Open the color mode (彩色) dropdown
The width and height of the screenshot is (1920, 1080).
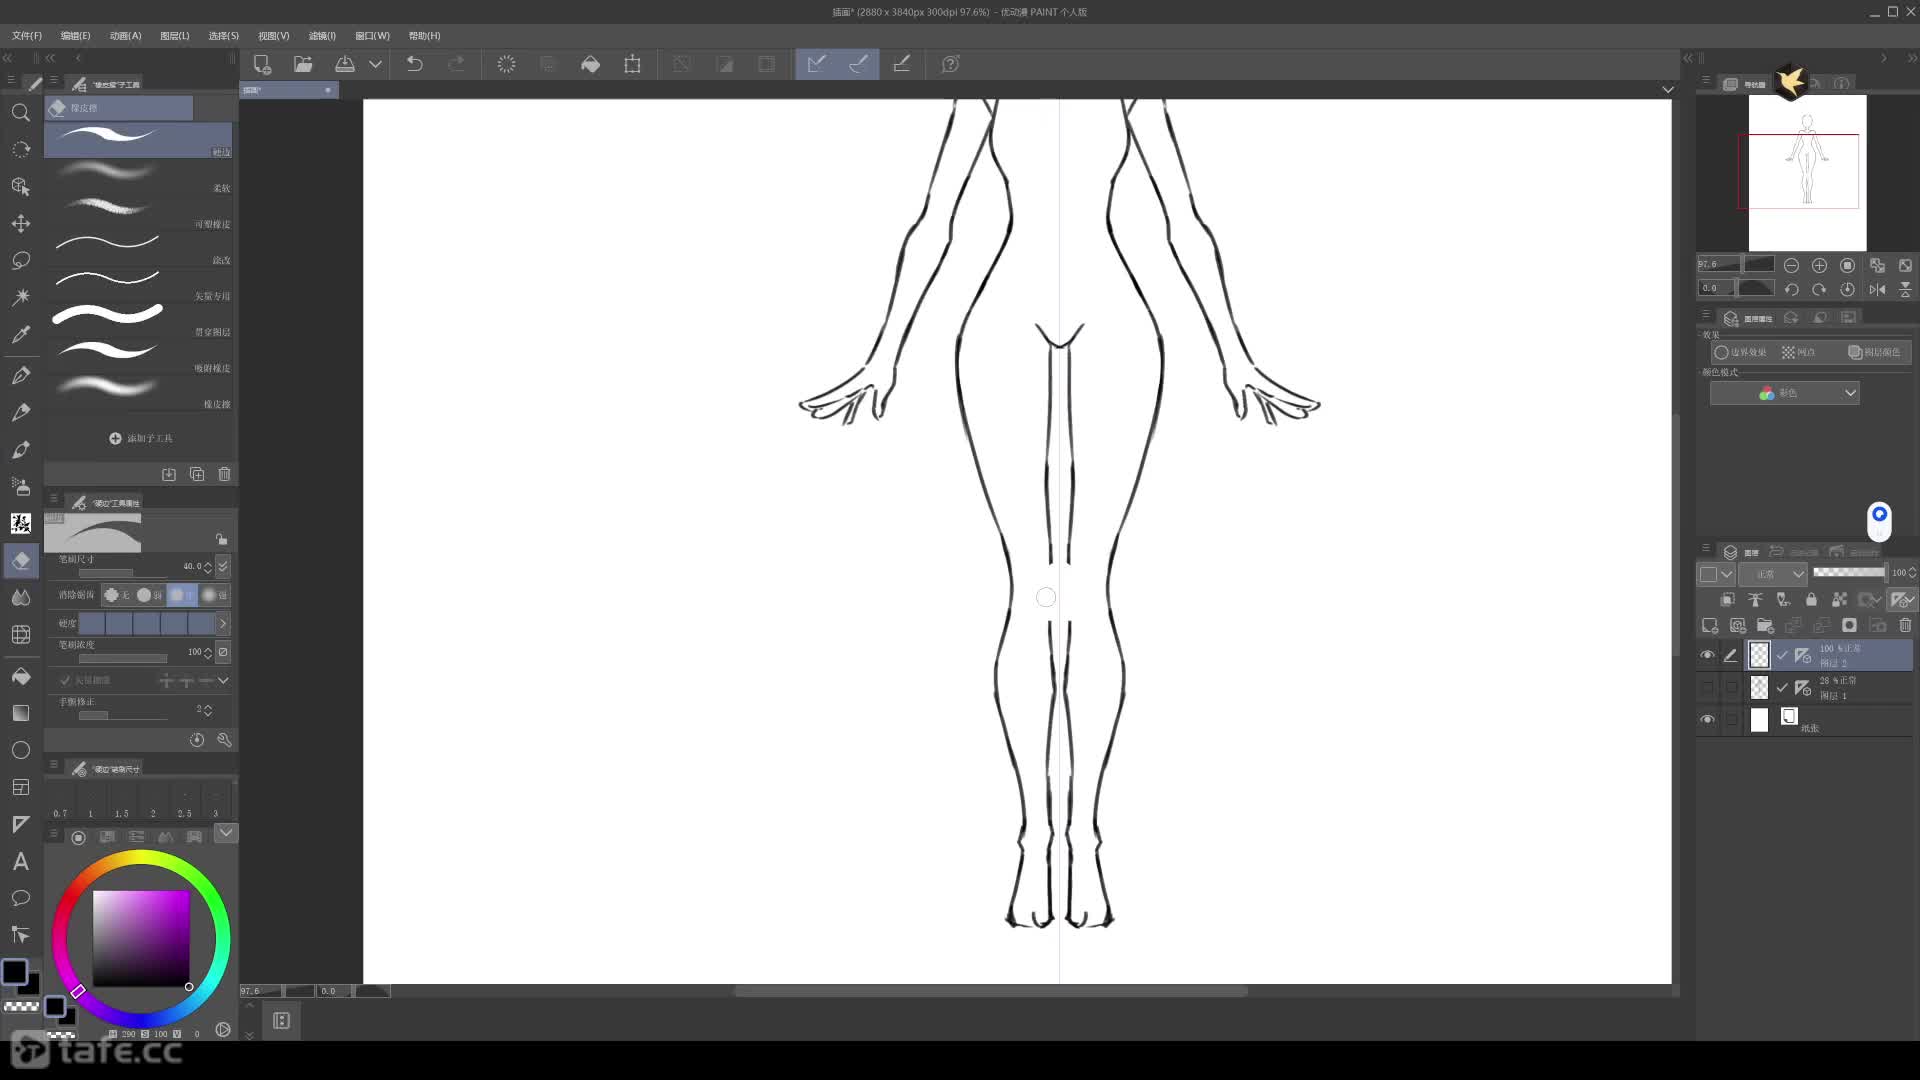pyautogui.click(x=1785, y=393)
